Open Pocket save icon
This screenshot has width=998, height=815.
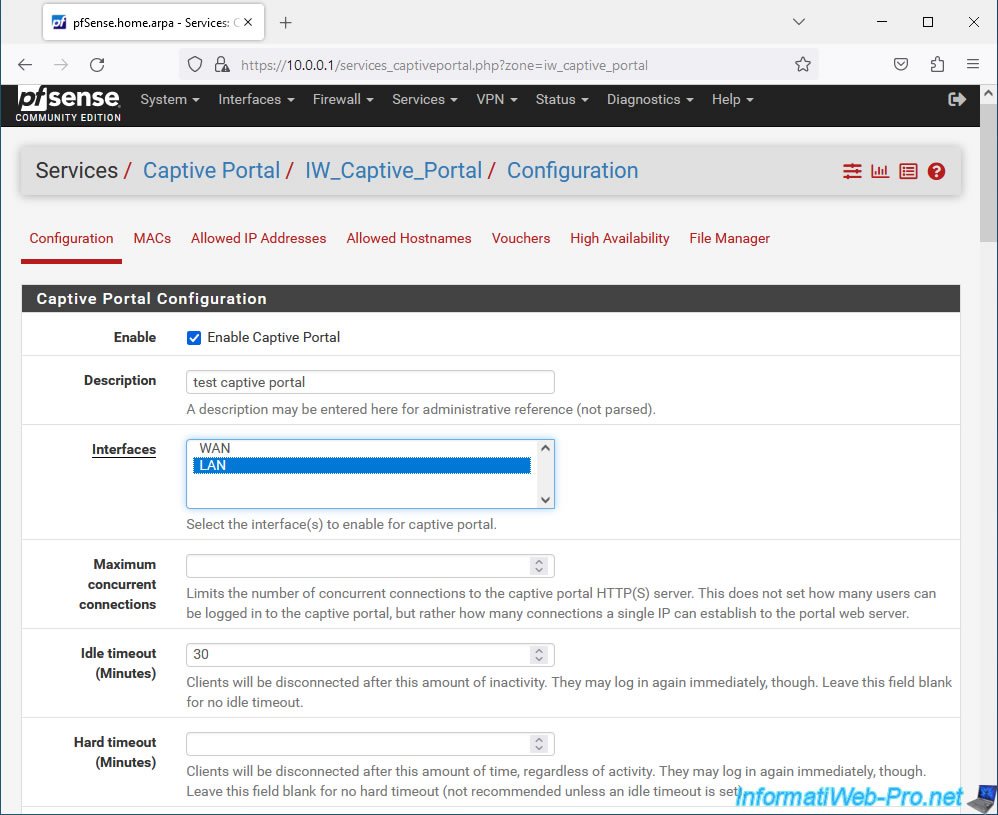click(901, 64)
